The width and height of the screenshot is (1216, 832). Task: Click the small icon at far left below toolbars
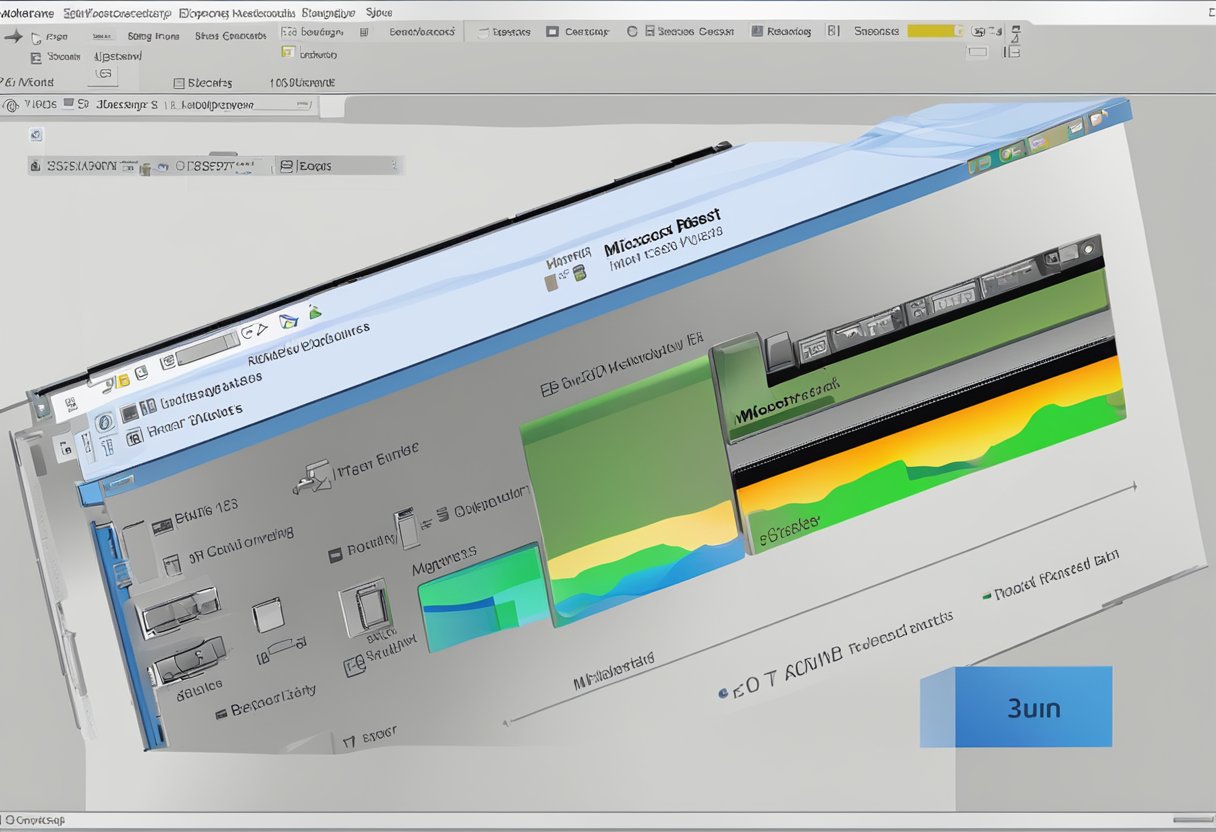37,134
